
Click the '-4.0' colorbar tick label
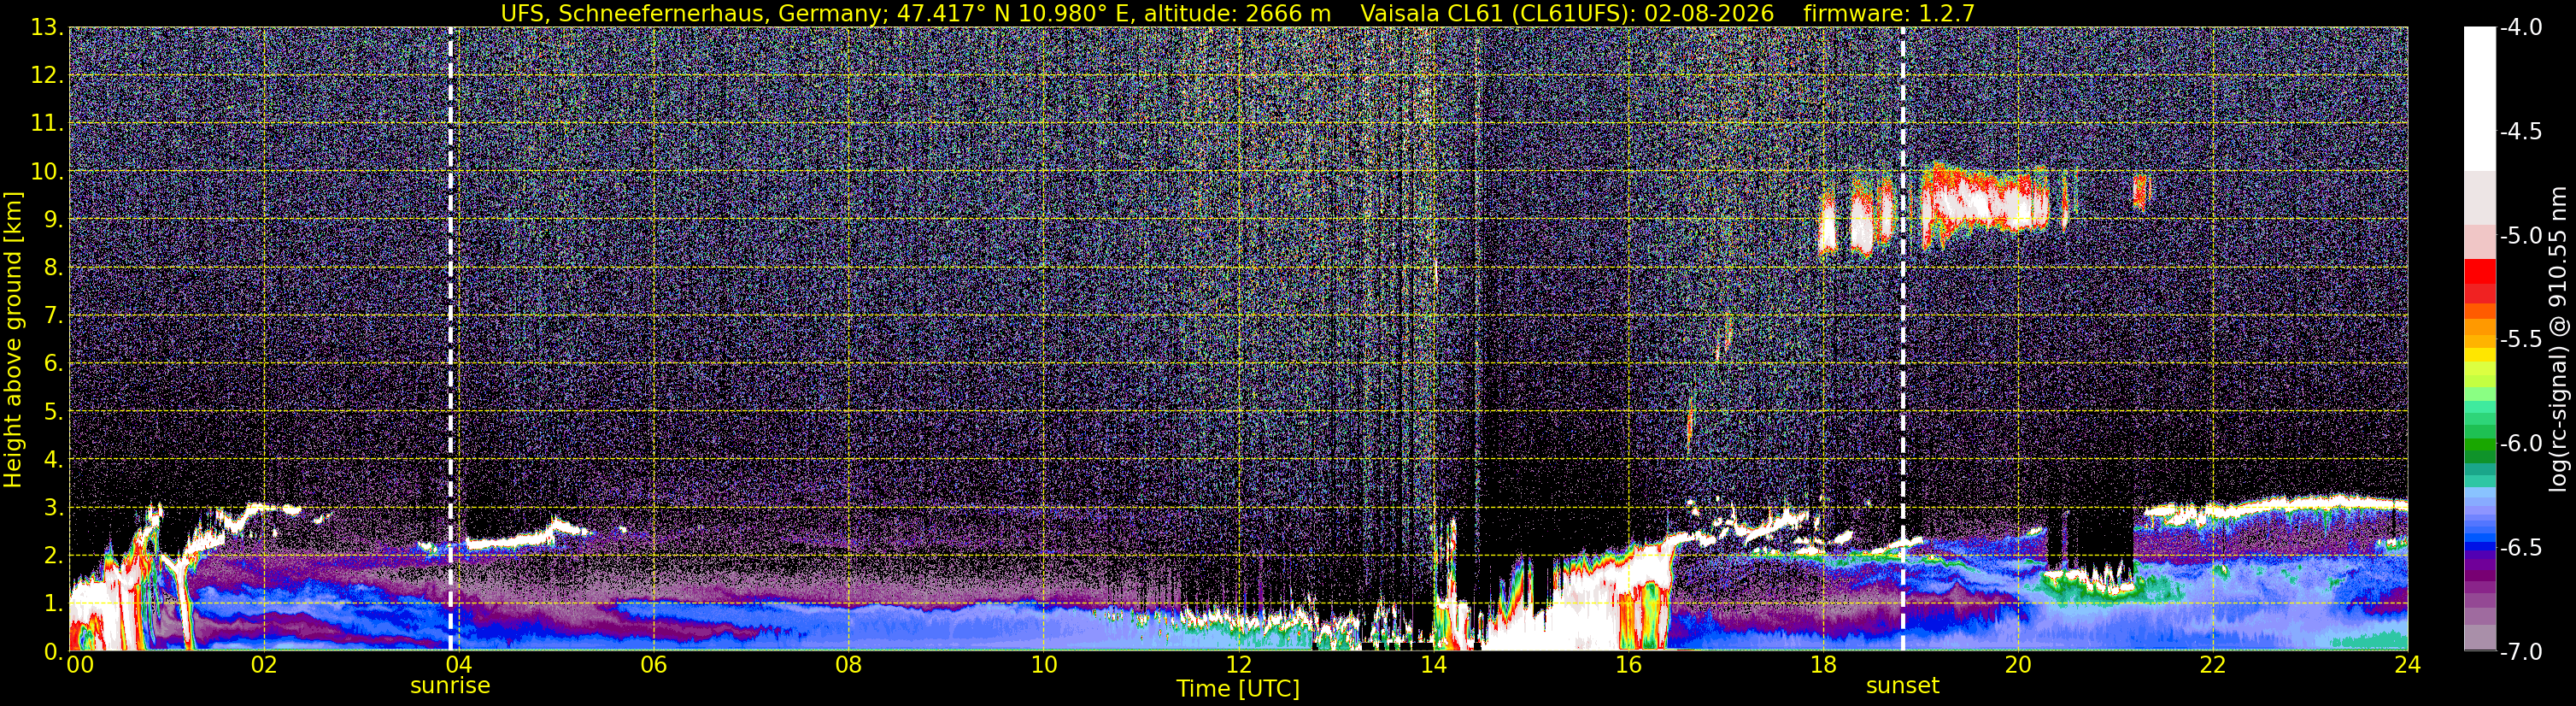tap(2520, 28)
